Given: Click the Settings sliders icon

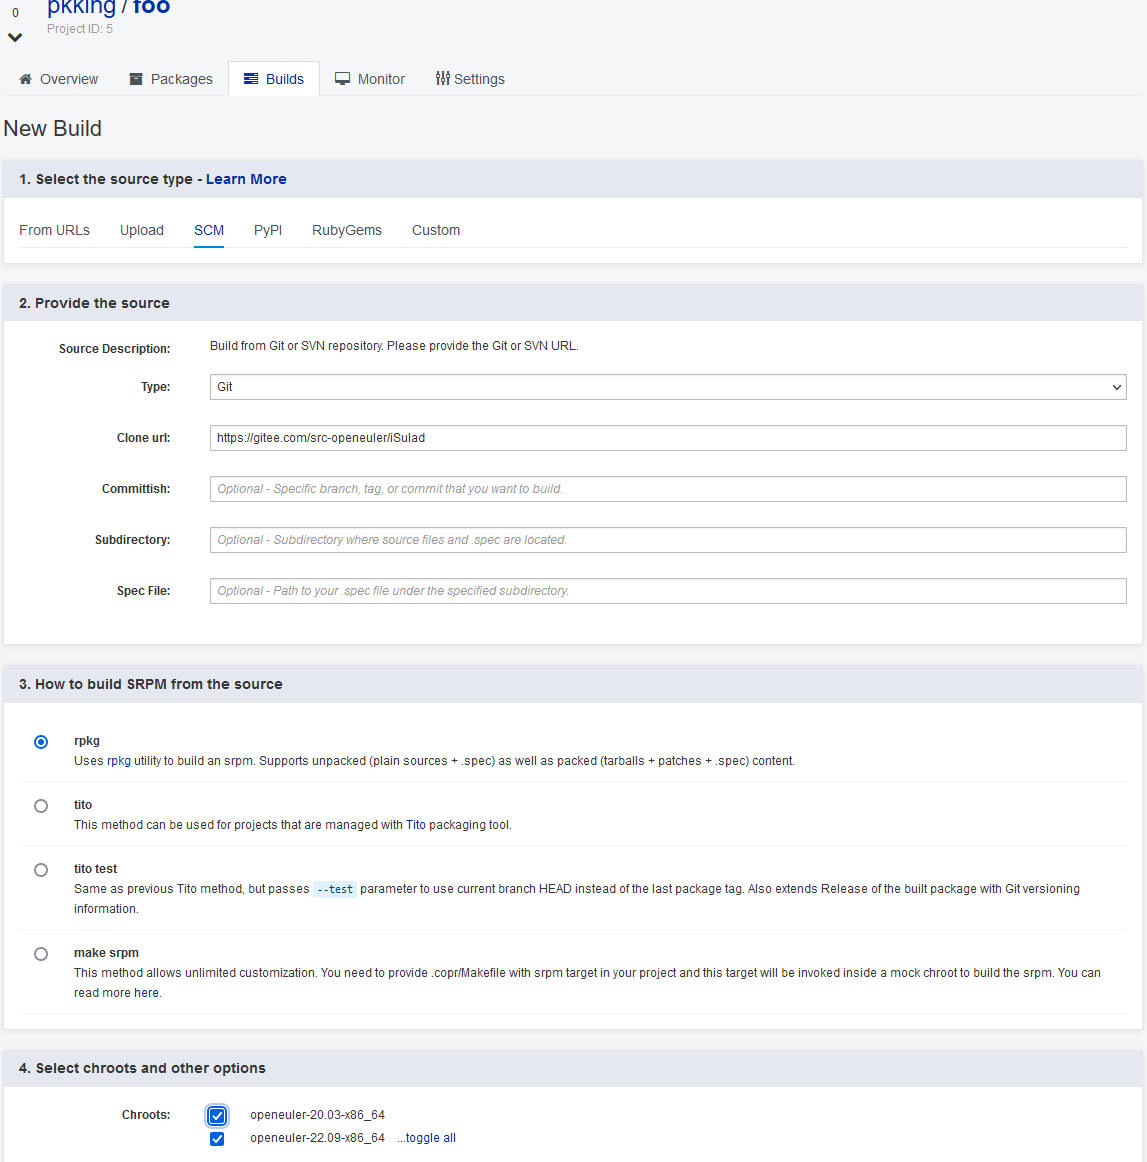Looking at the screenshot, I should (x=442, y=78).
